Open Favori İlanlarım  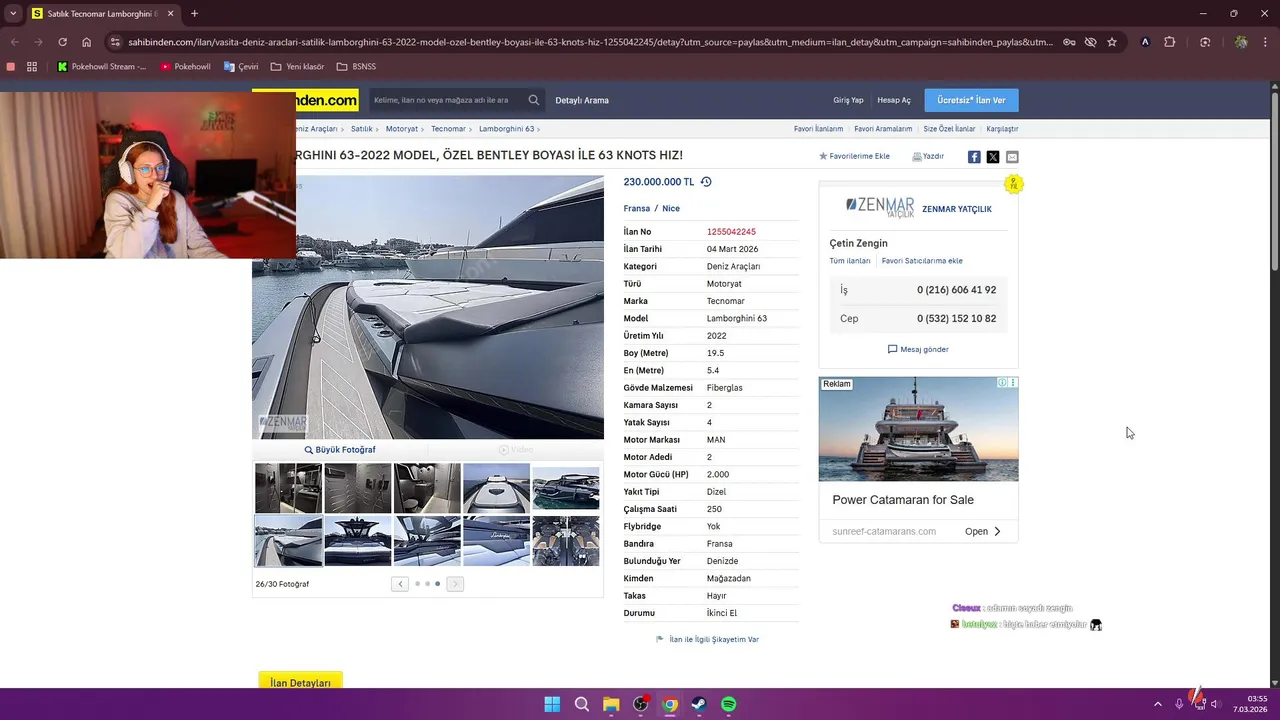(x=818, y=129)
